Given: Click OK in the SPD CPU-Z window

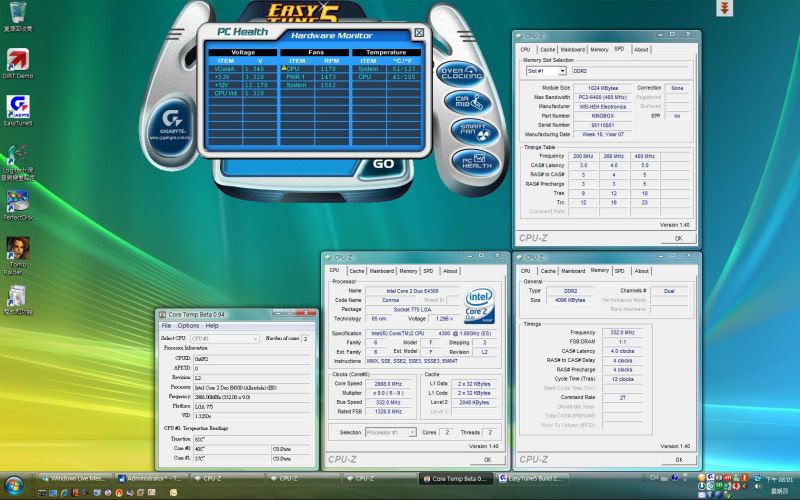Looking at the screenshot, I should (678, 238).
